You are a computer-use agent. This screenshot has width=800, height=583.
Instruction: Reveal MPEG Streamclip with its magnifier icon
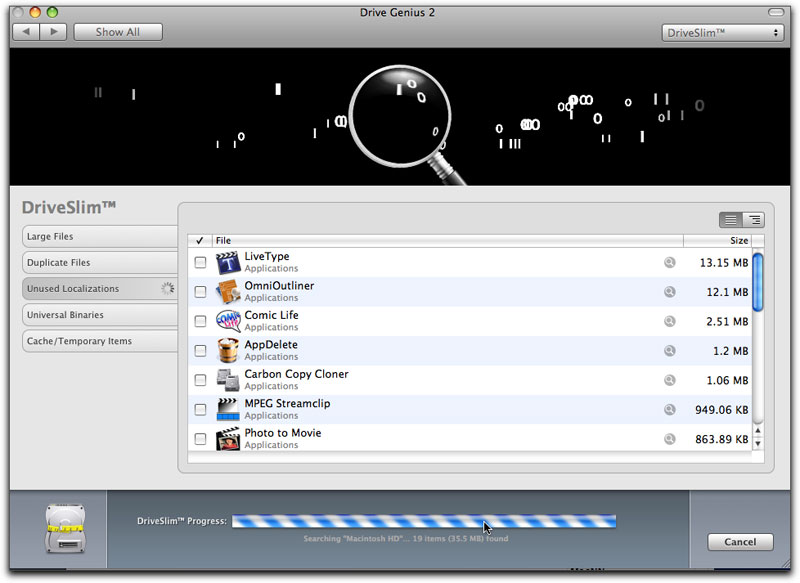tap(669, 410)
